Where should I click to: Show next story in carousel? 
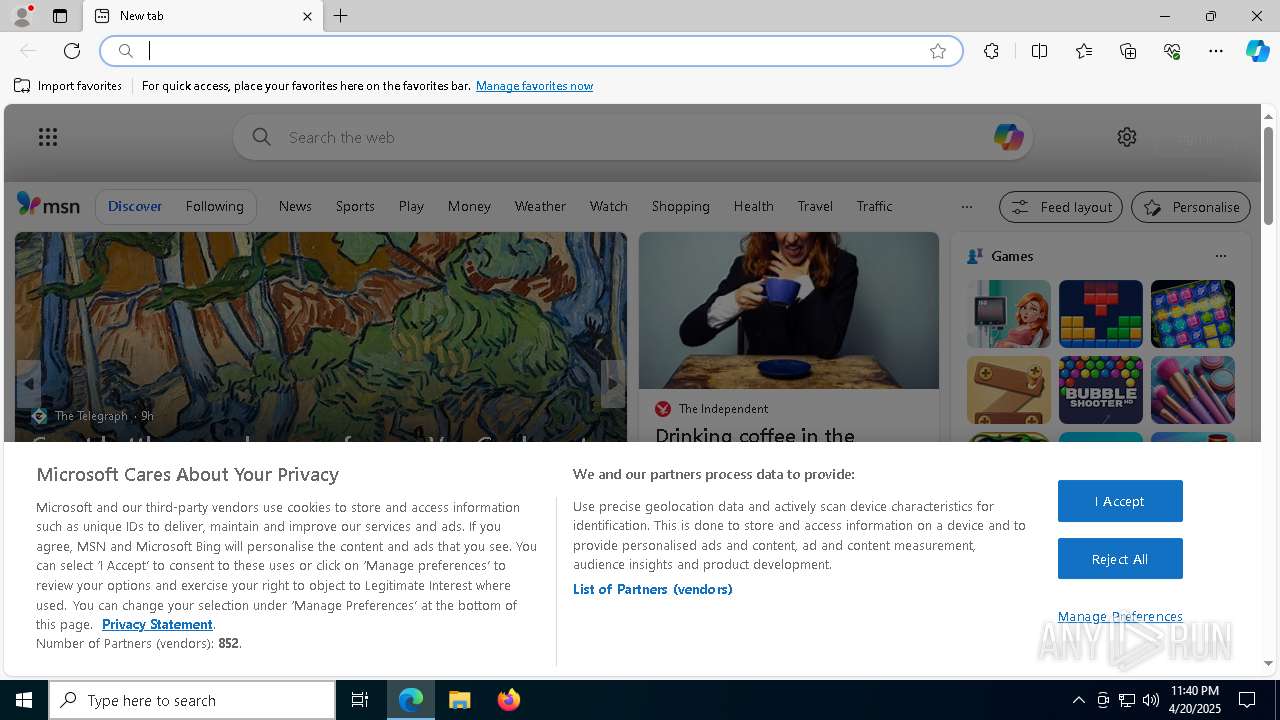tap(613, 384)
